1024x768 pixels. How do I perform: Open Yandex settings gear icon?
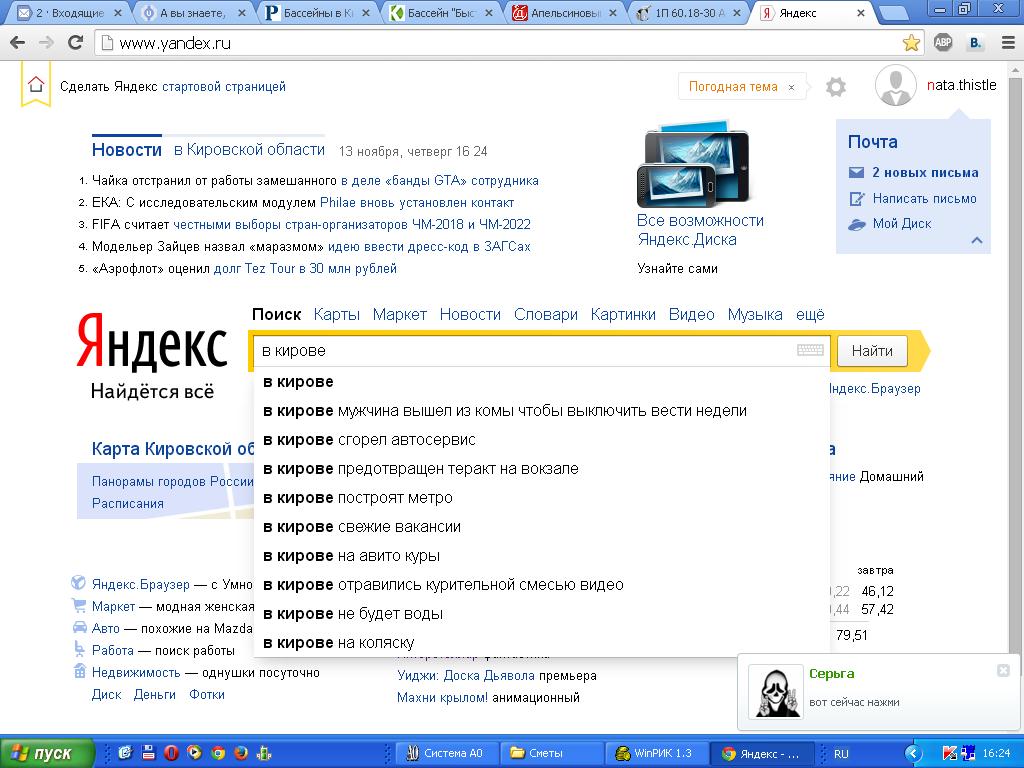pyautogui.click(x=835, y=86)
